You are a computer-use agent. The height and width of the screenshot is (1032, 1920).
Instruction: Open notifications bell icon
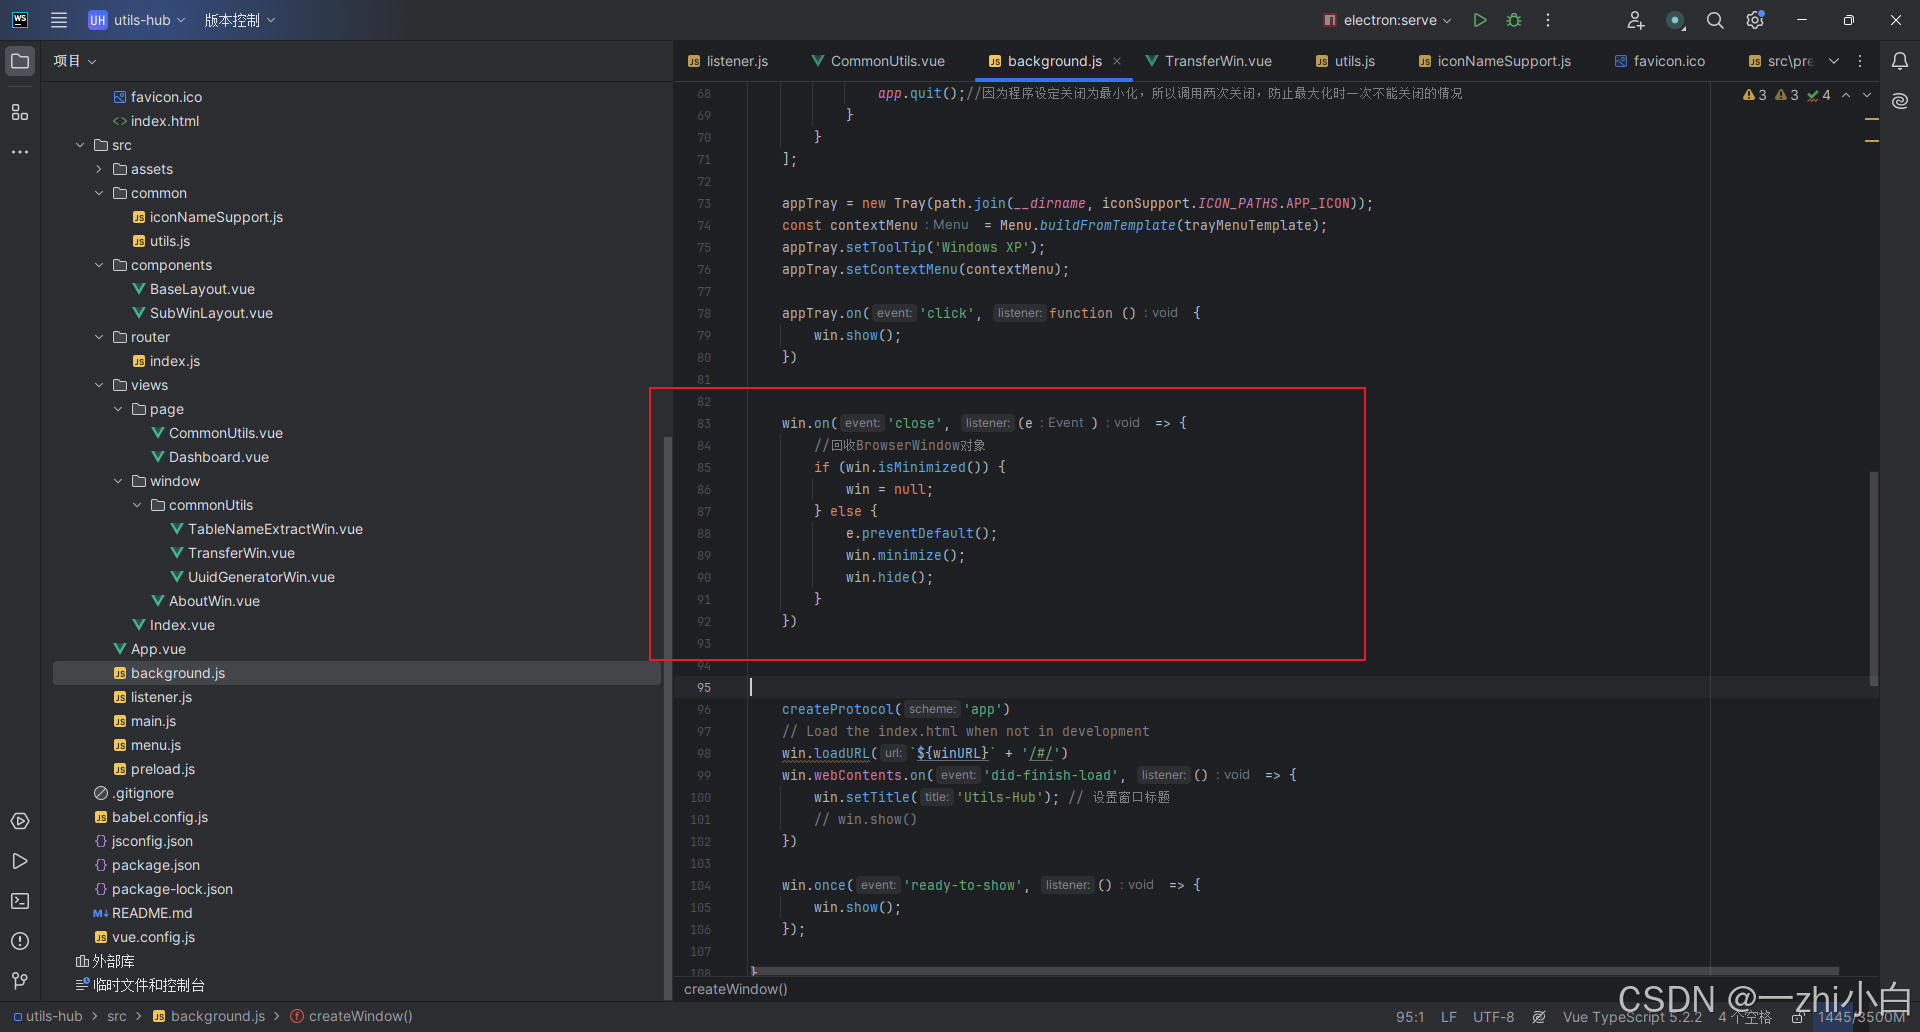click(x=1900, y=61)
